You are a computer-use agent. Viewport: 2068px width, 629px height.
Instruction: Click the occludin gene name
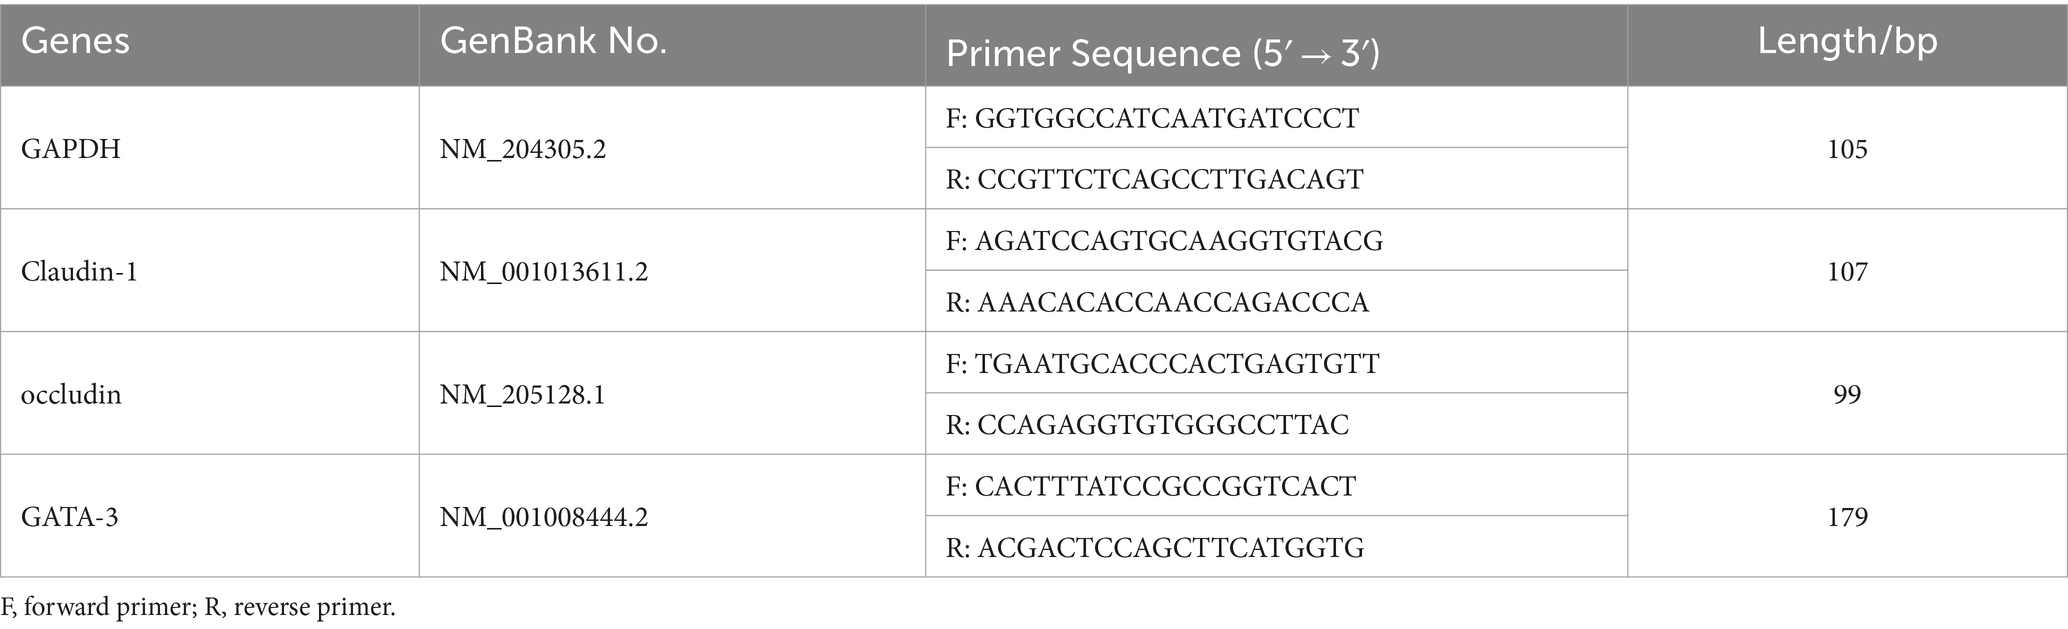tap(71, 395)
